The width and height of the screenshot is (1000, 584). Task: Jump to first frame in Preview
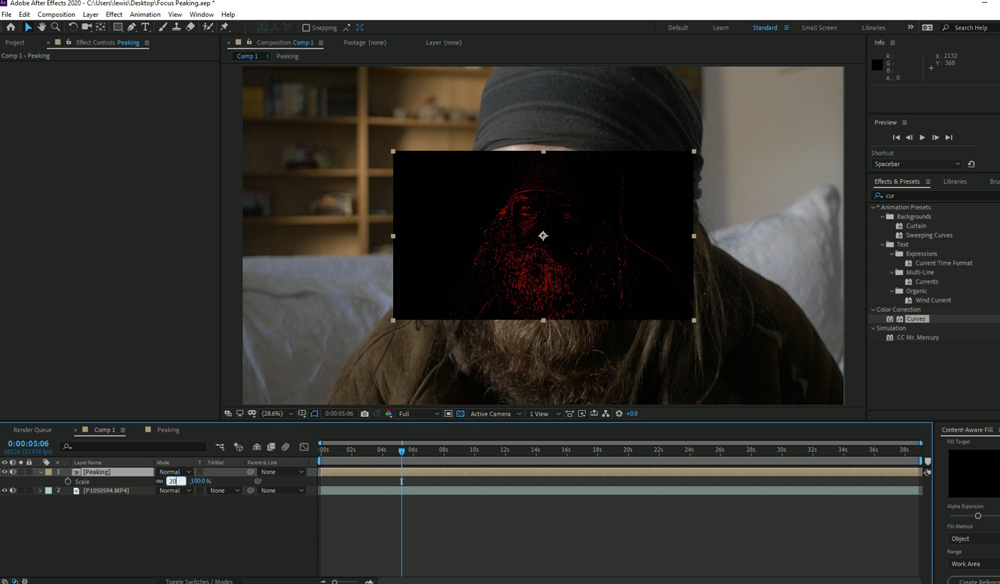tap(896, 138)
